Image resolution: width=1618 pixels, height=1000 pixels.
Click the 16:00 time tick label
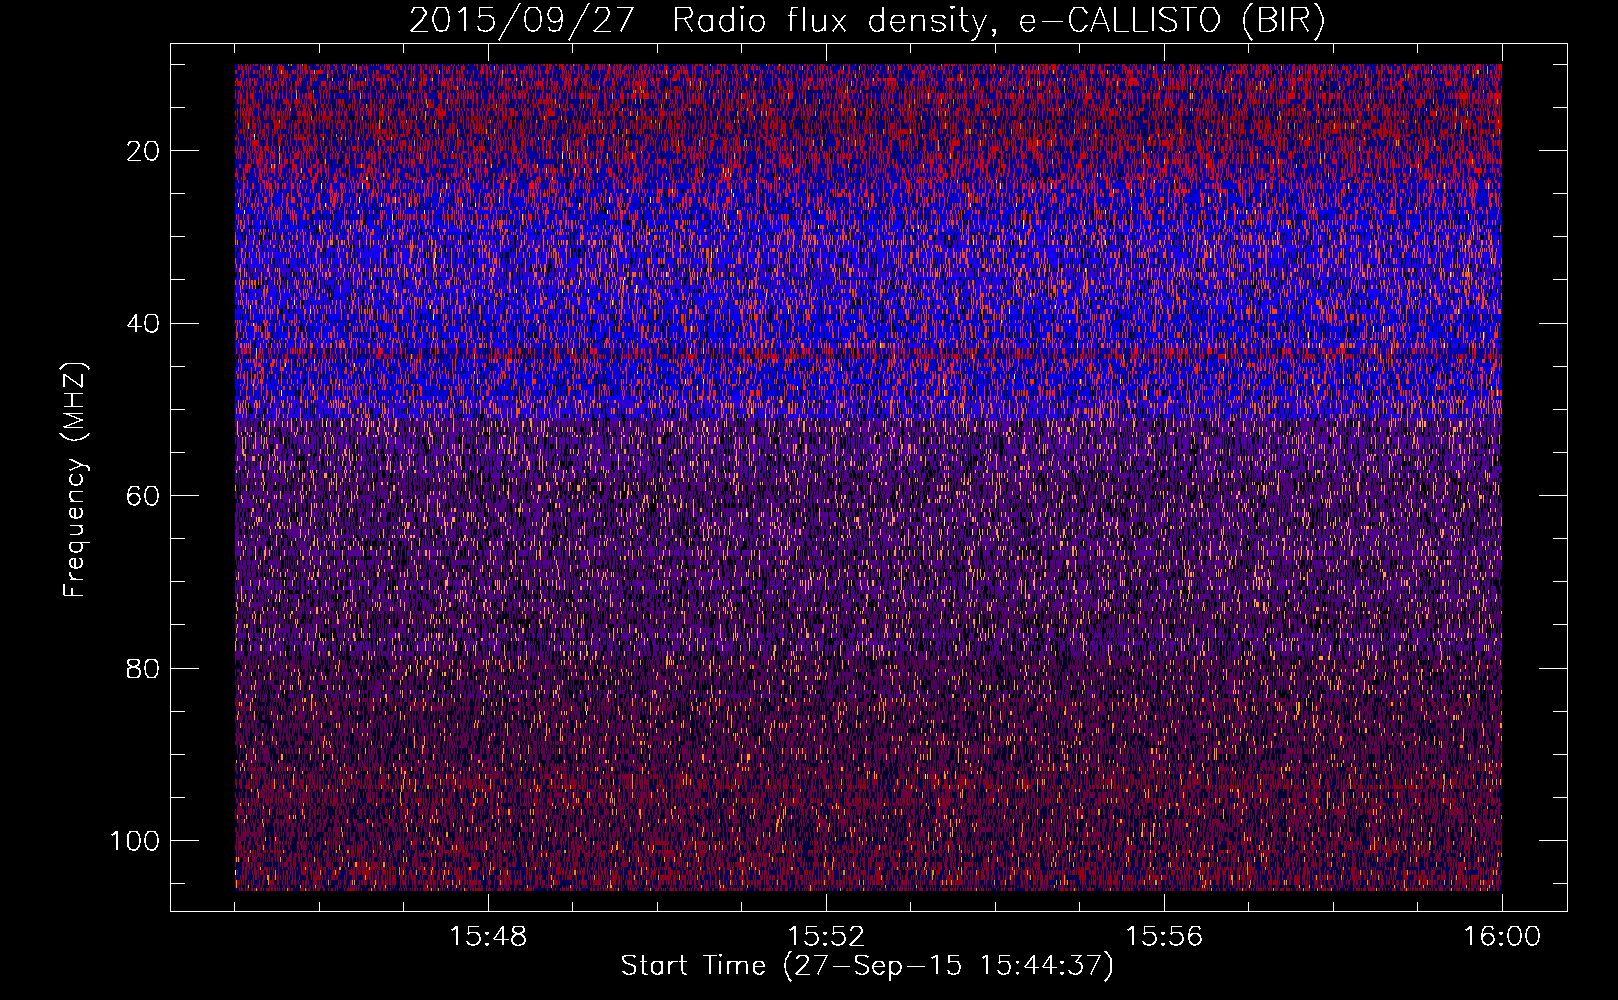[1502, 937]
